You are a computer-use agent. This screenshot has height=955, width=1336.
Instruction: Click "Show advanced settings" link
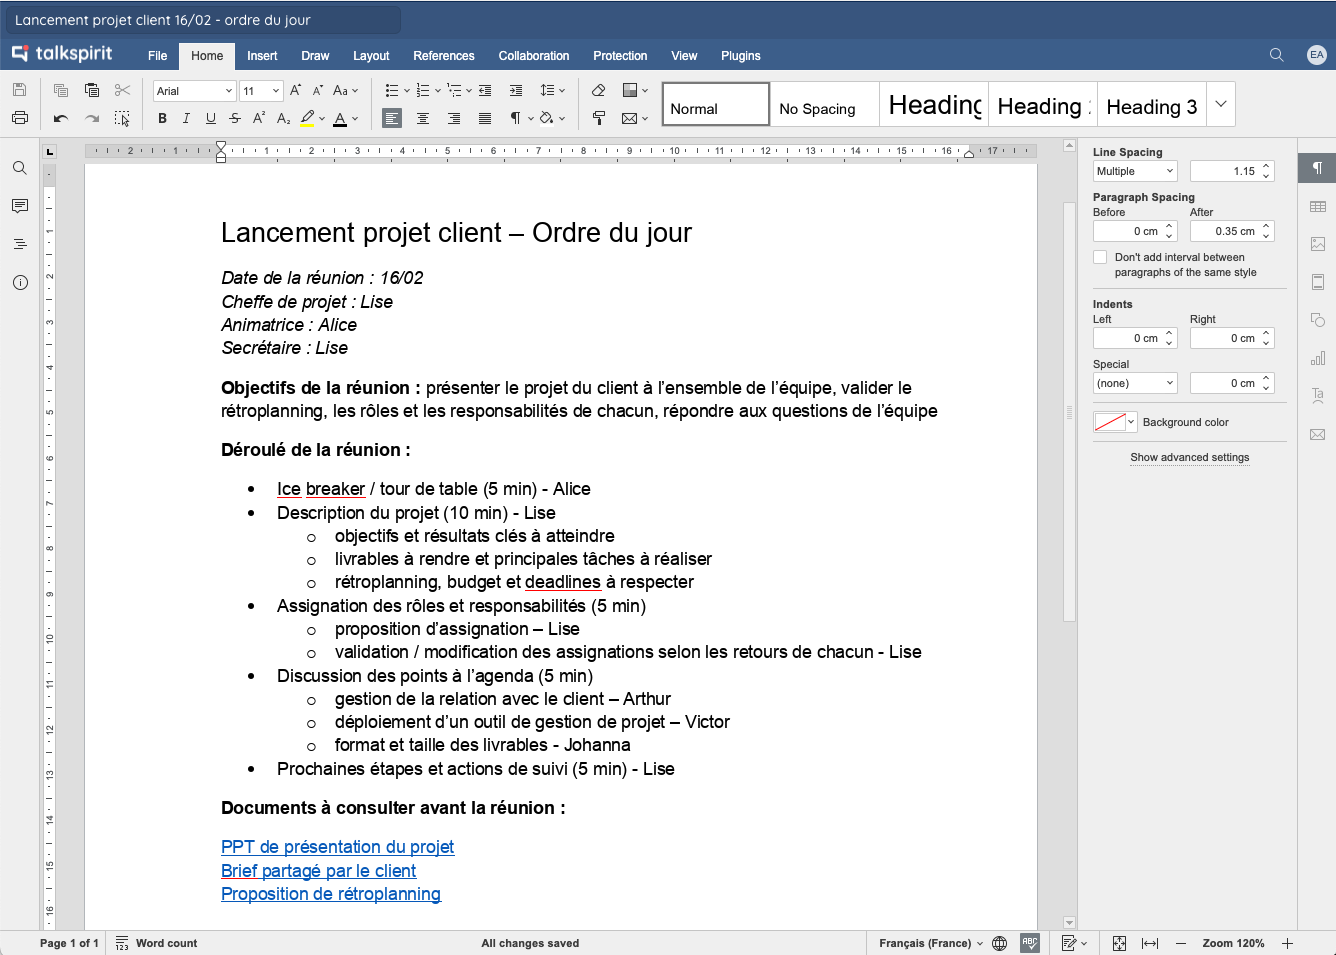point(1190,457)
